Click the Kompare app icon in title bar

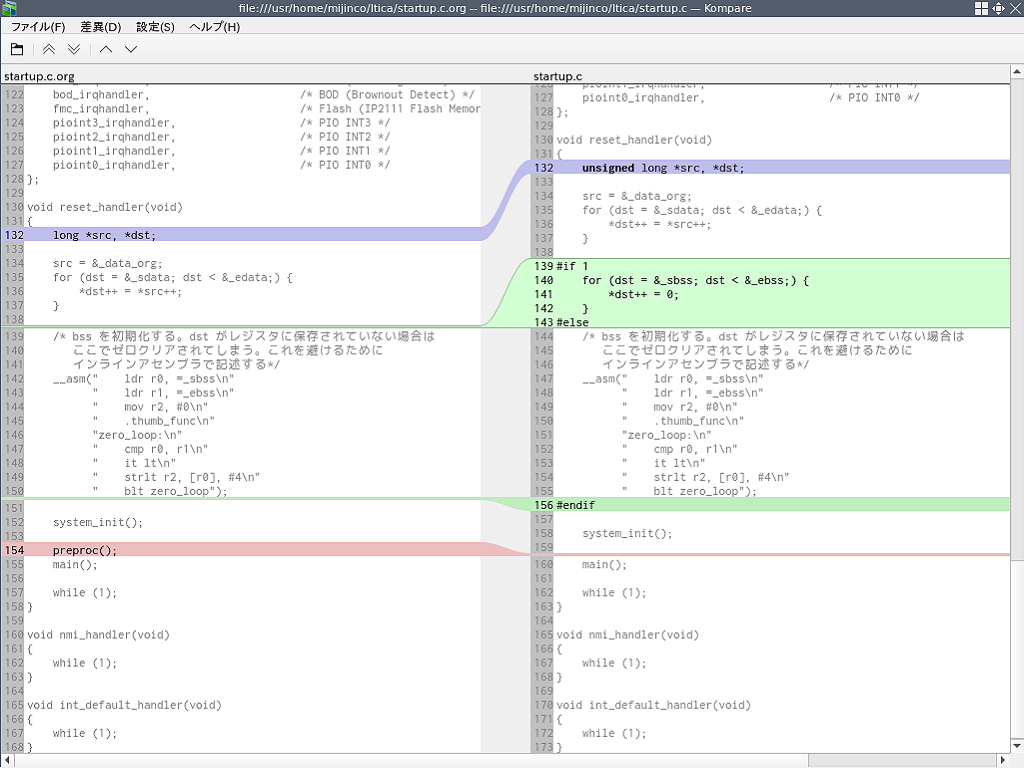pos(9,8)
